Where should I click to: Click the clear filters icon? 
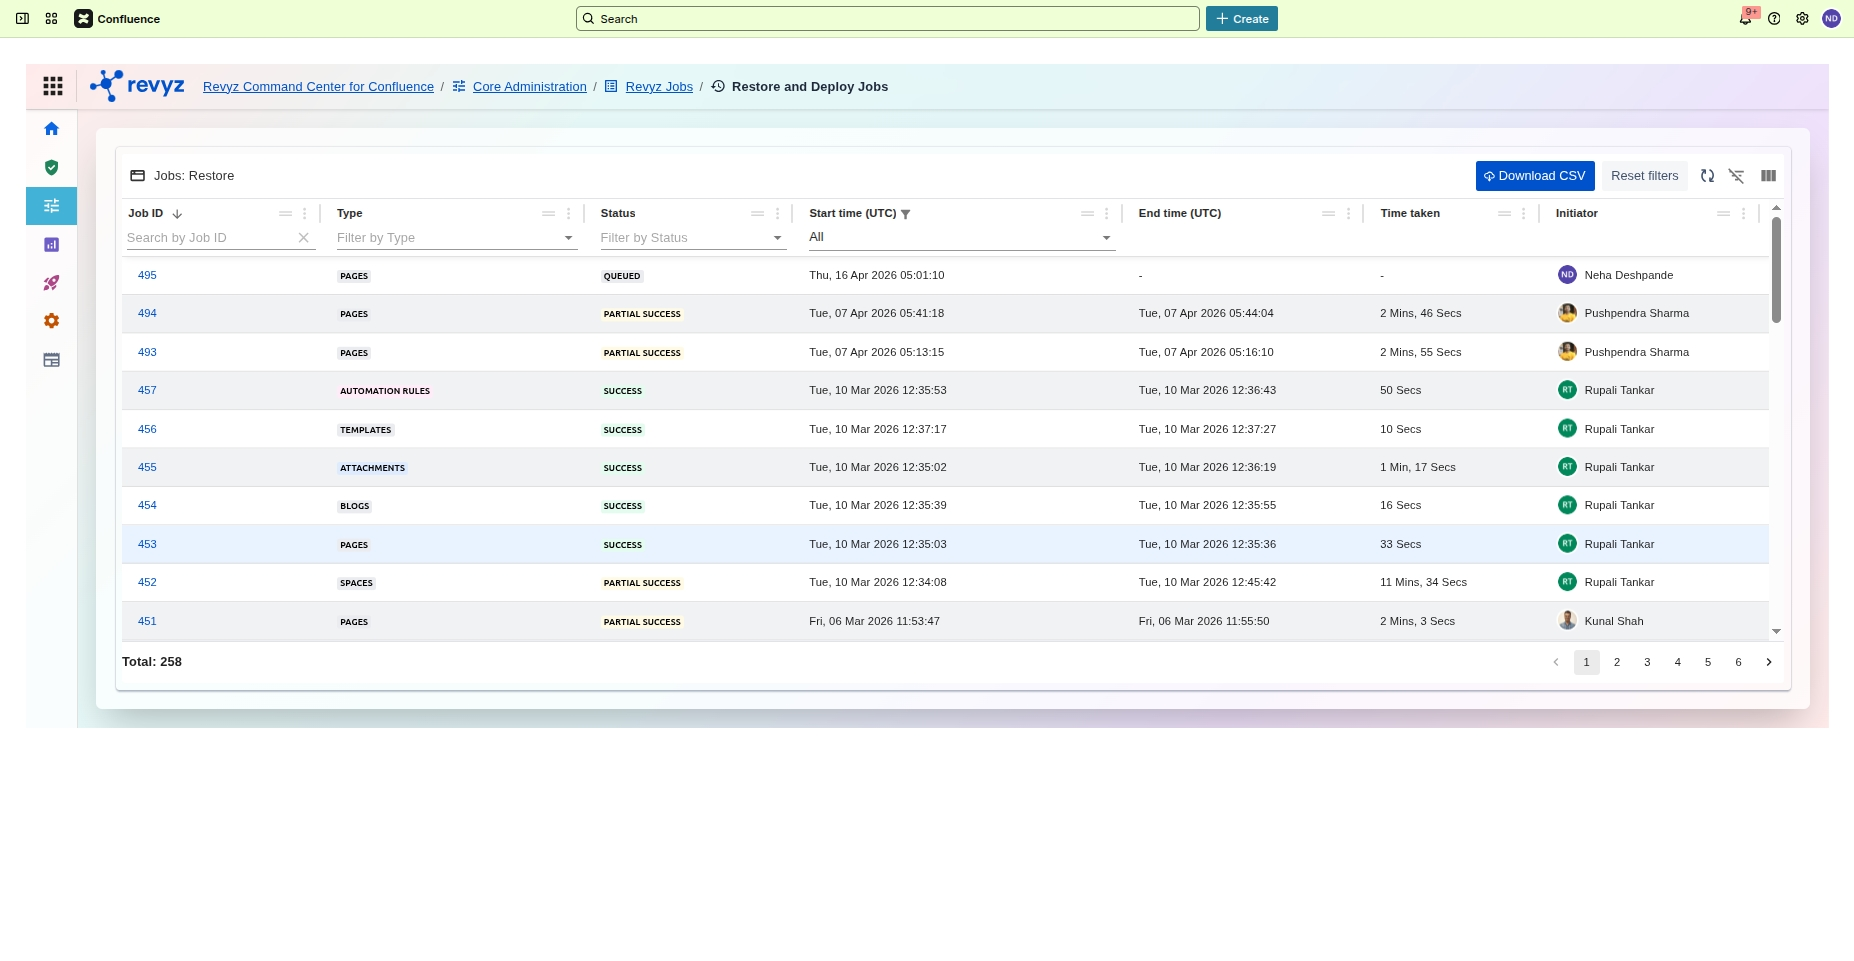coord(1737,176)
